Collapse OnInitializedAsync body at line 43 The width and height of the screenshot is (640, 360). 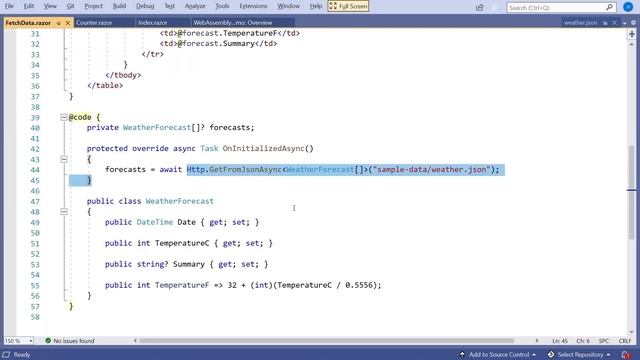(x=64, y=160)
